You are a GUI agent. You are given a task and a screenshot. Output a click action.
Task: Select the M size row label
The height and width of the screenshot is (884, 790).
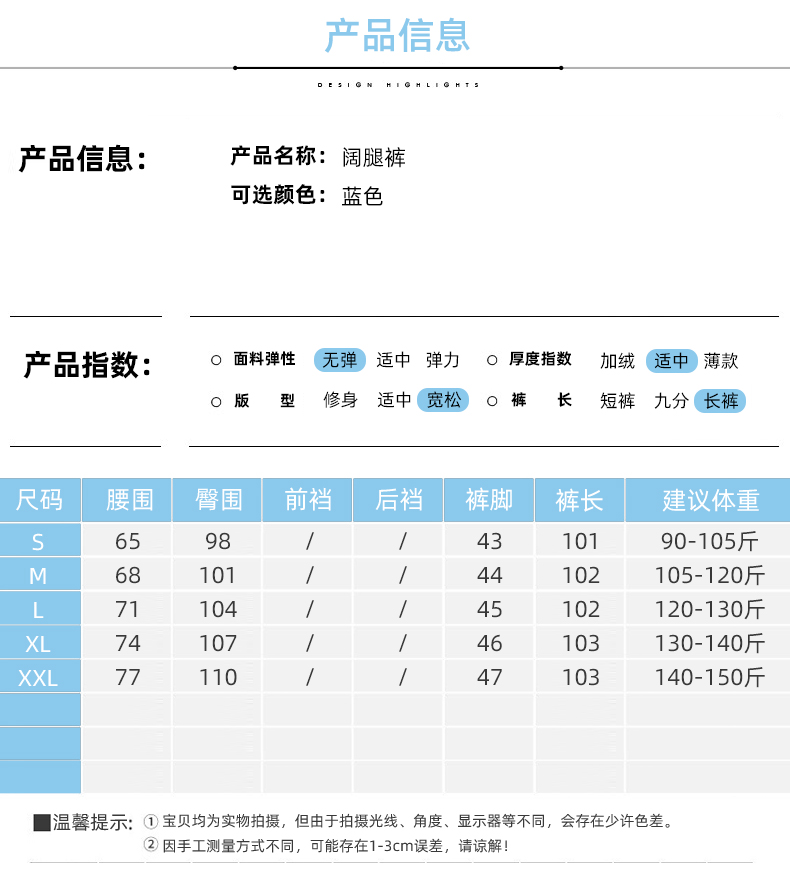click(38, 576)
